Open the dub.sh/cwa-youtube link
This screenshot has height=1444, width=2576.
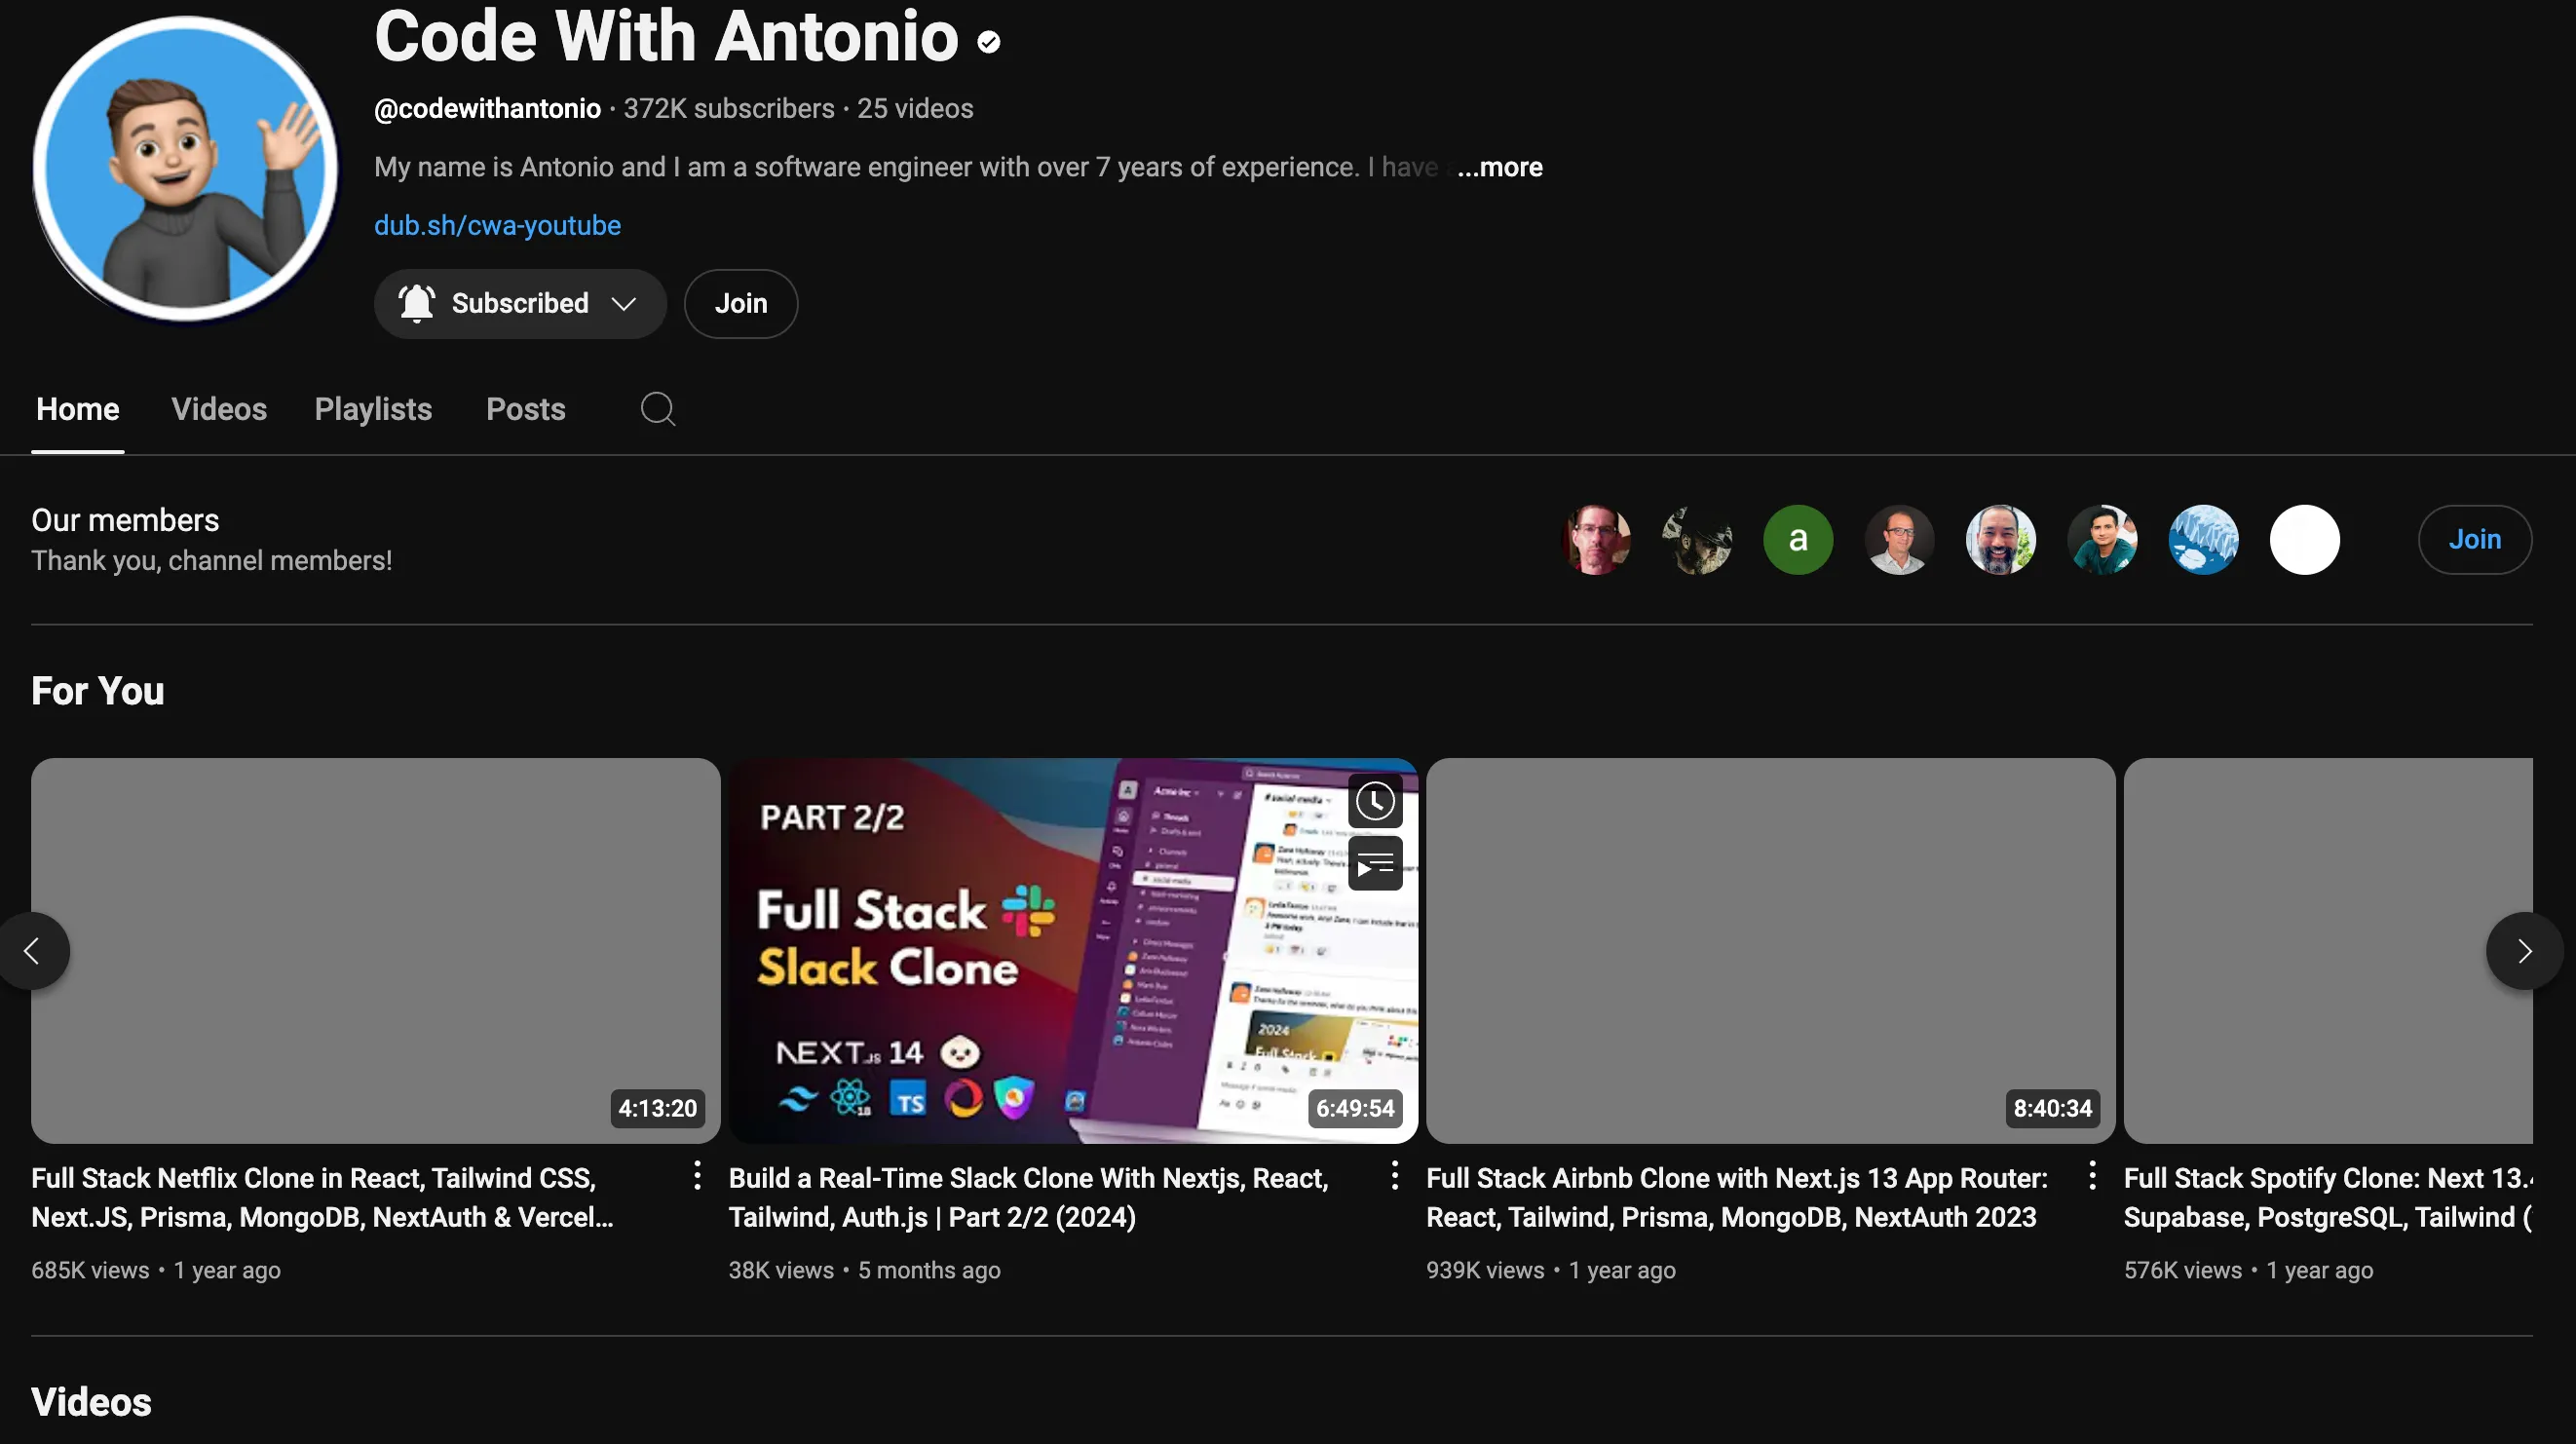(497, 226)
